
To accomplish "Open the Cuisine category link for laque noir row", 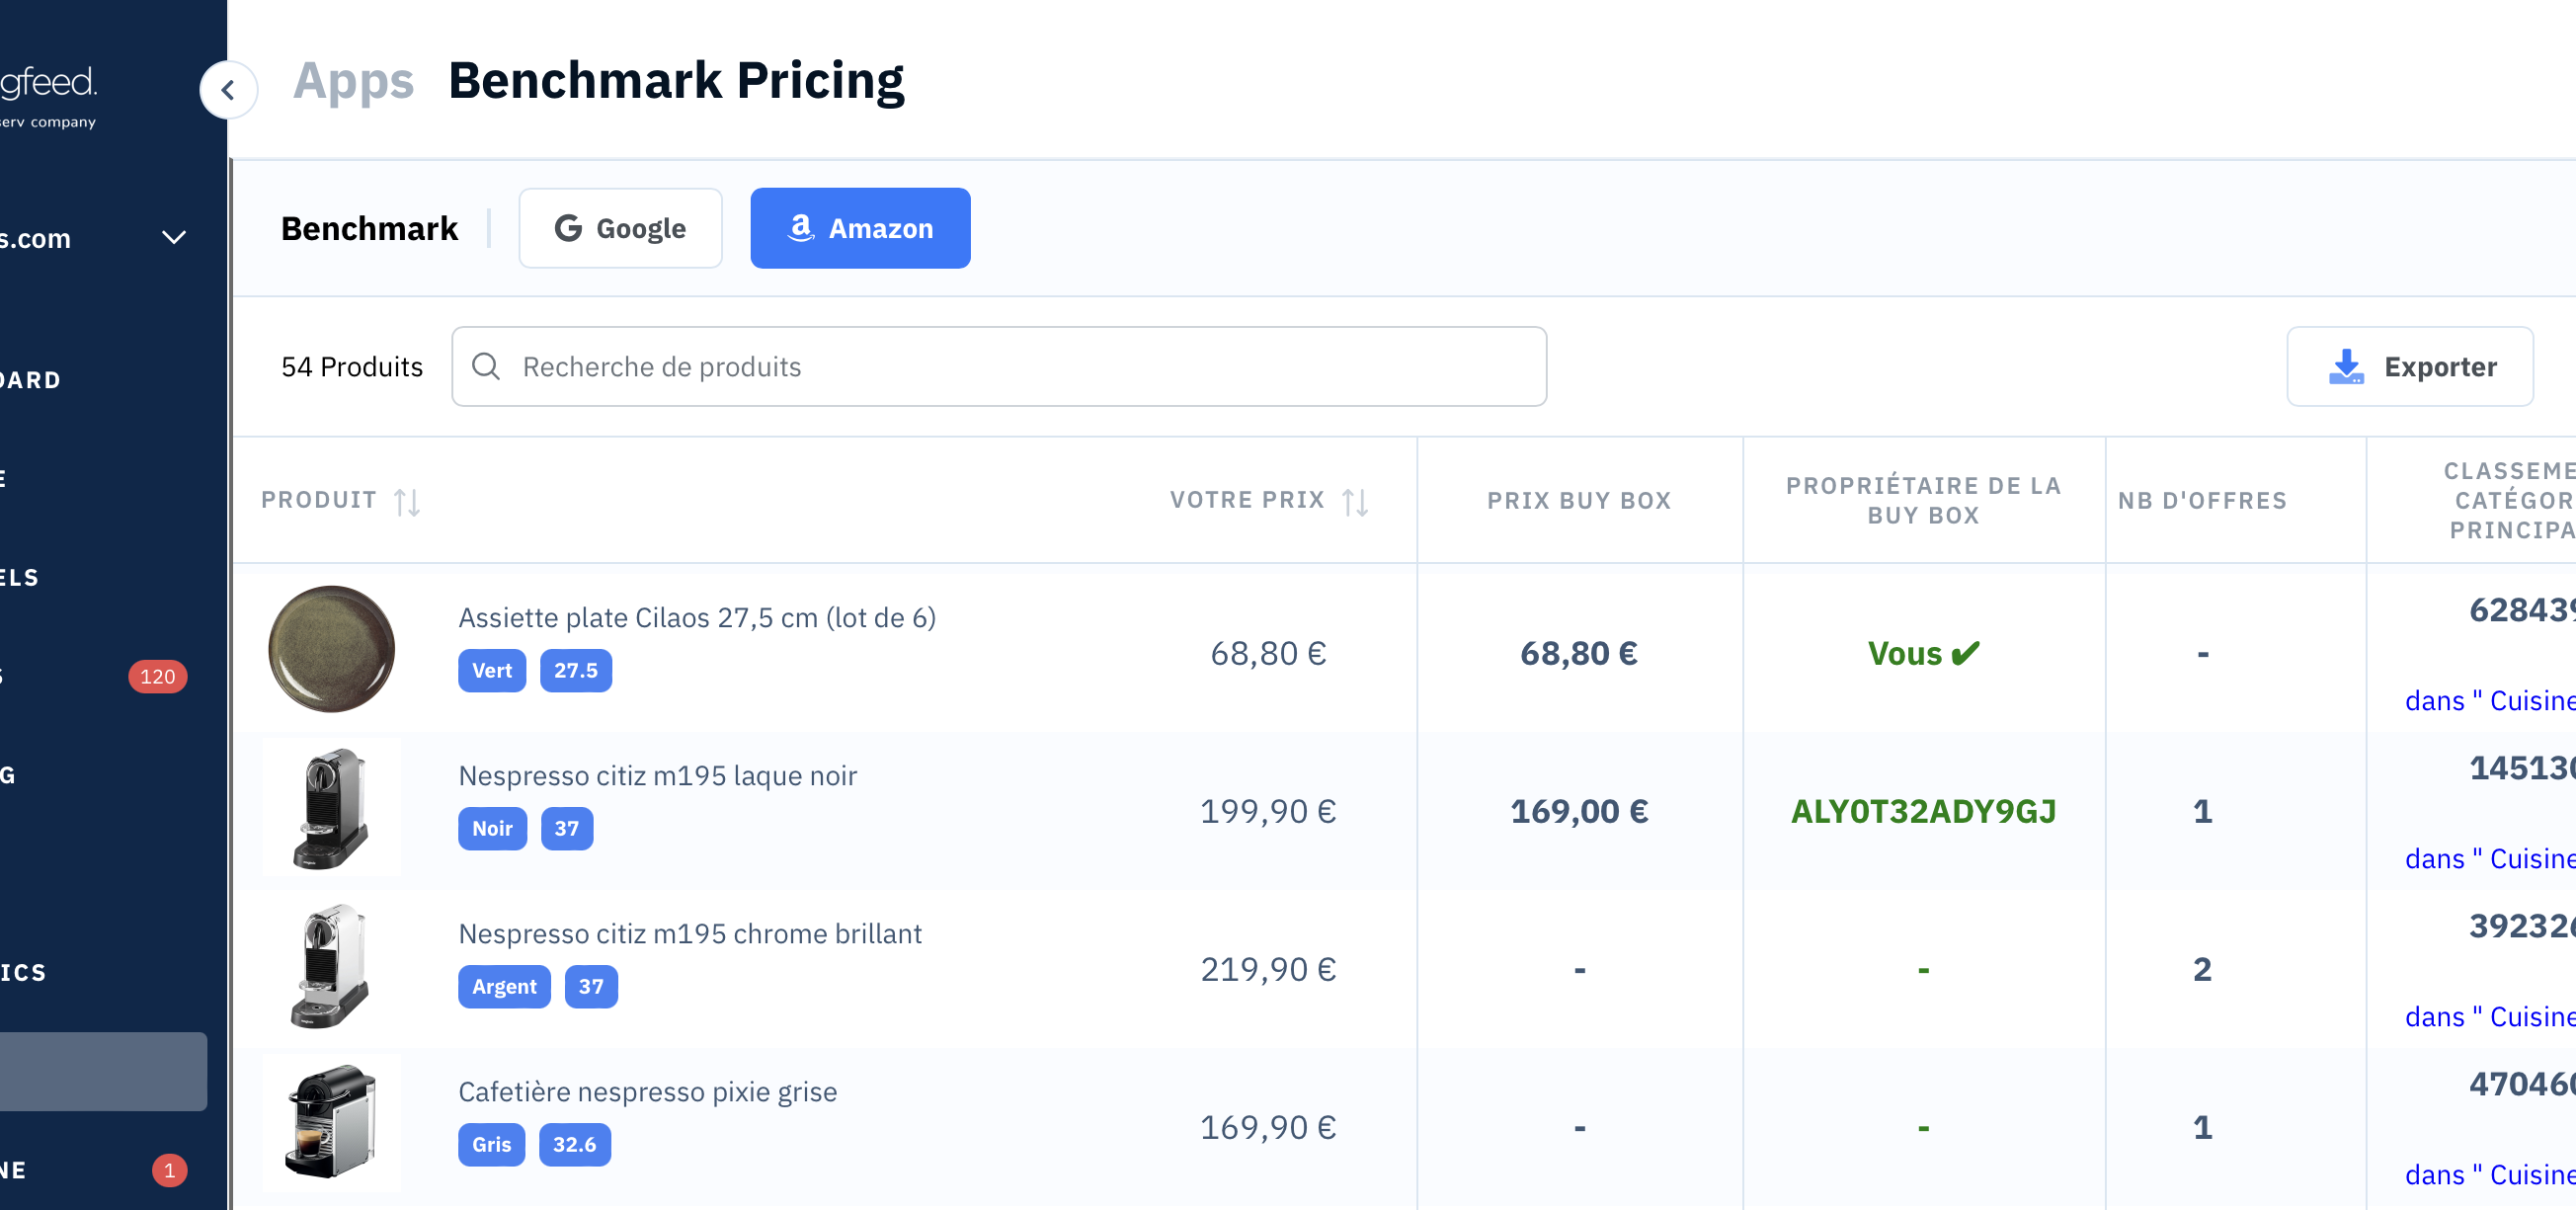I will [x=2490, y=858].
